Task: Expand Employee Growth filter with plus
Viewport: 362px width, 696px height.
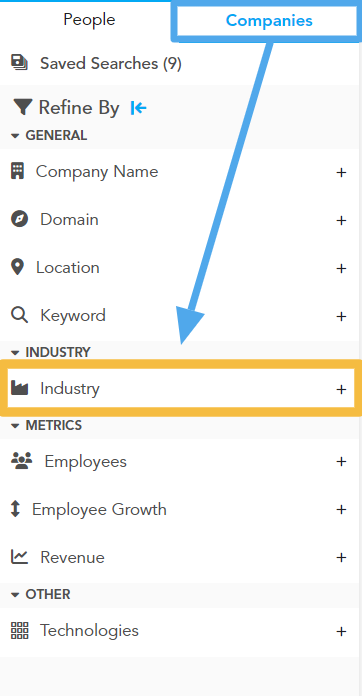Action: (341, 509)
